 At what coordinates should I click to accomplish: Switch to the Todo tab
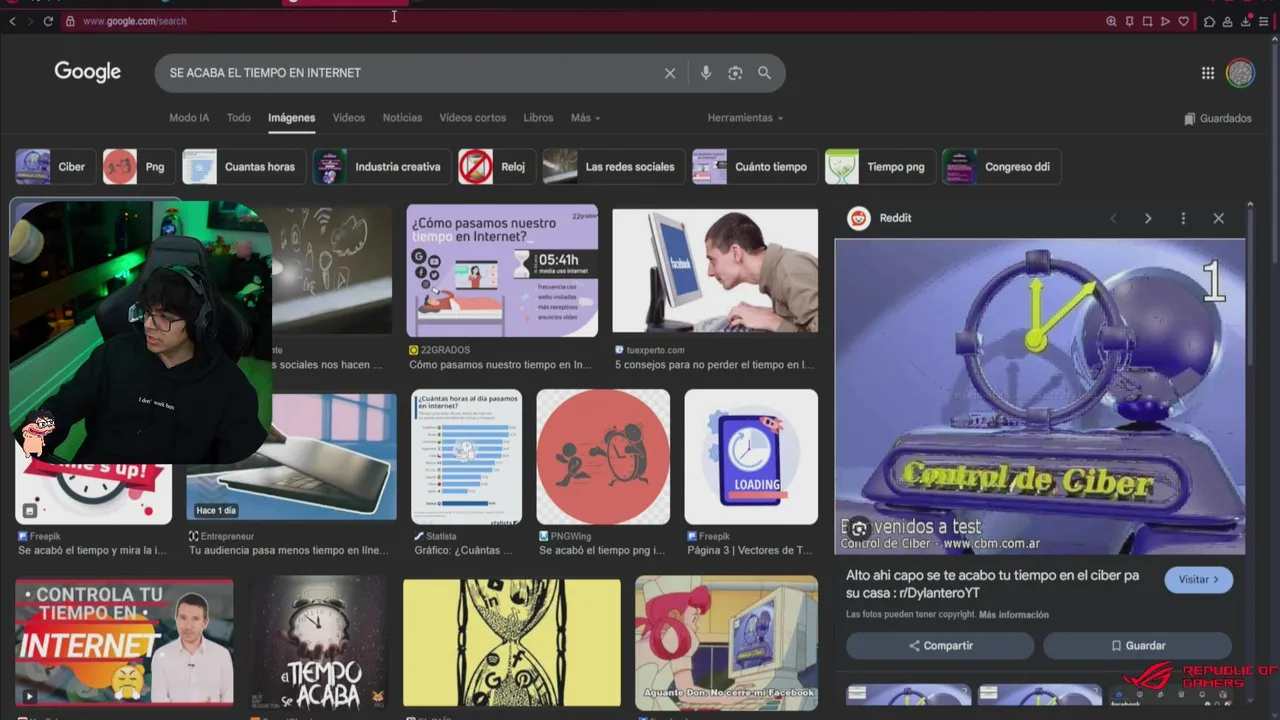click(x=239, y=118)
